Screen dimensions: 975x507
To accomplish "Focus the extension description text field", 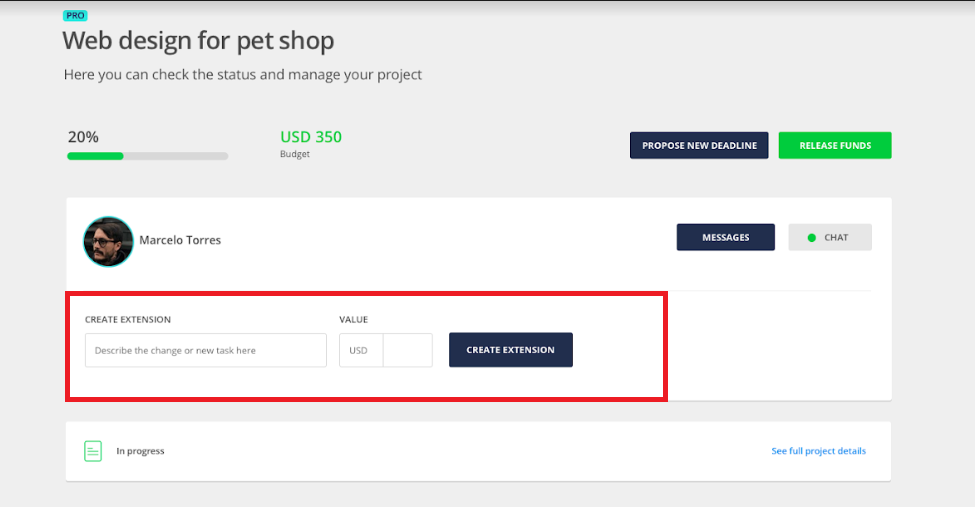I will click(205, 351).
